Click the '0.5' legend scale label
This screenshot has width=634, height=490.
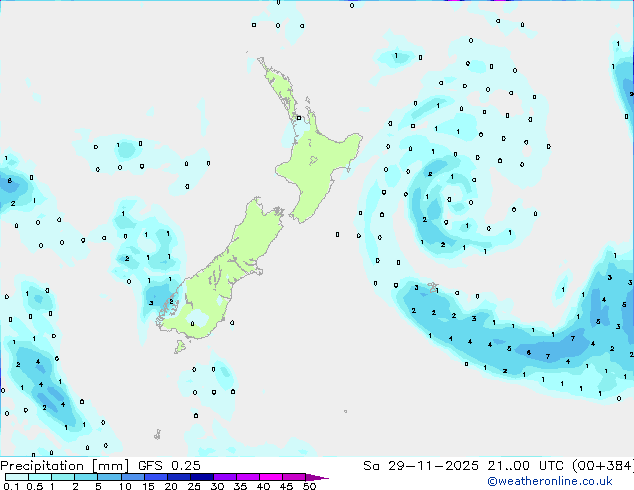pyautogui.click(x=35, y=486)
